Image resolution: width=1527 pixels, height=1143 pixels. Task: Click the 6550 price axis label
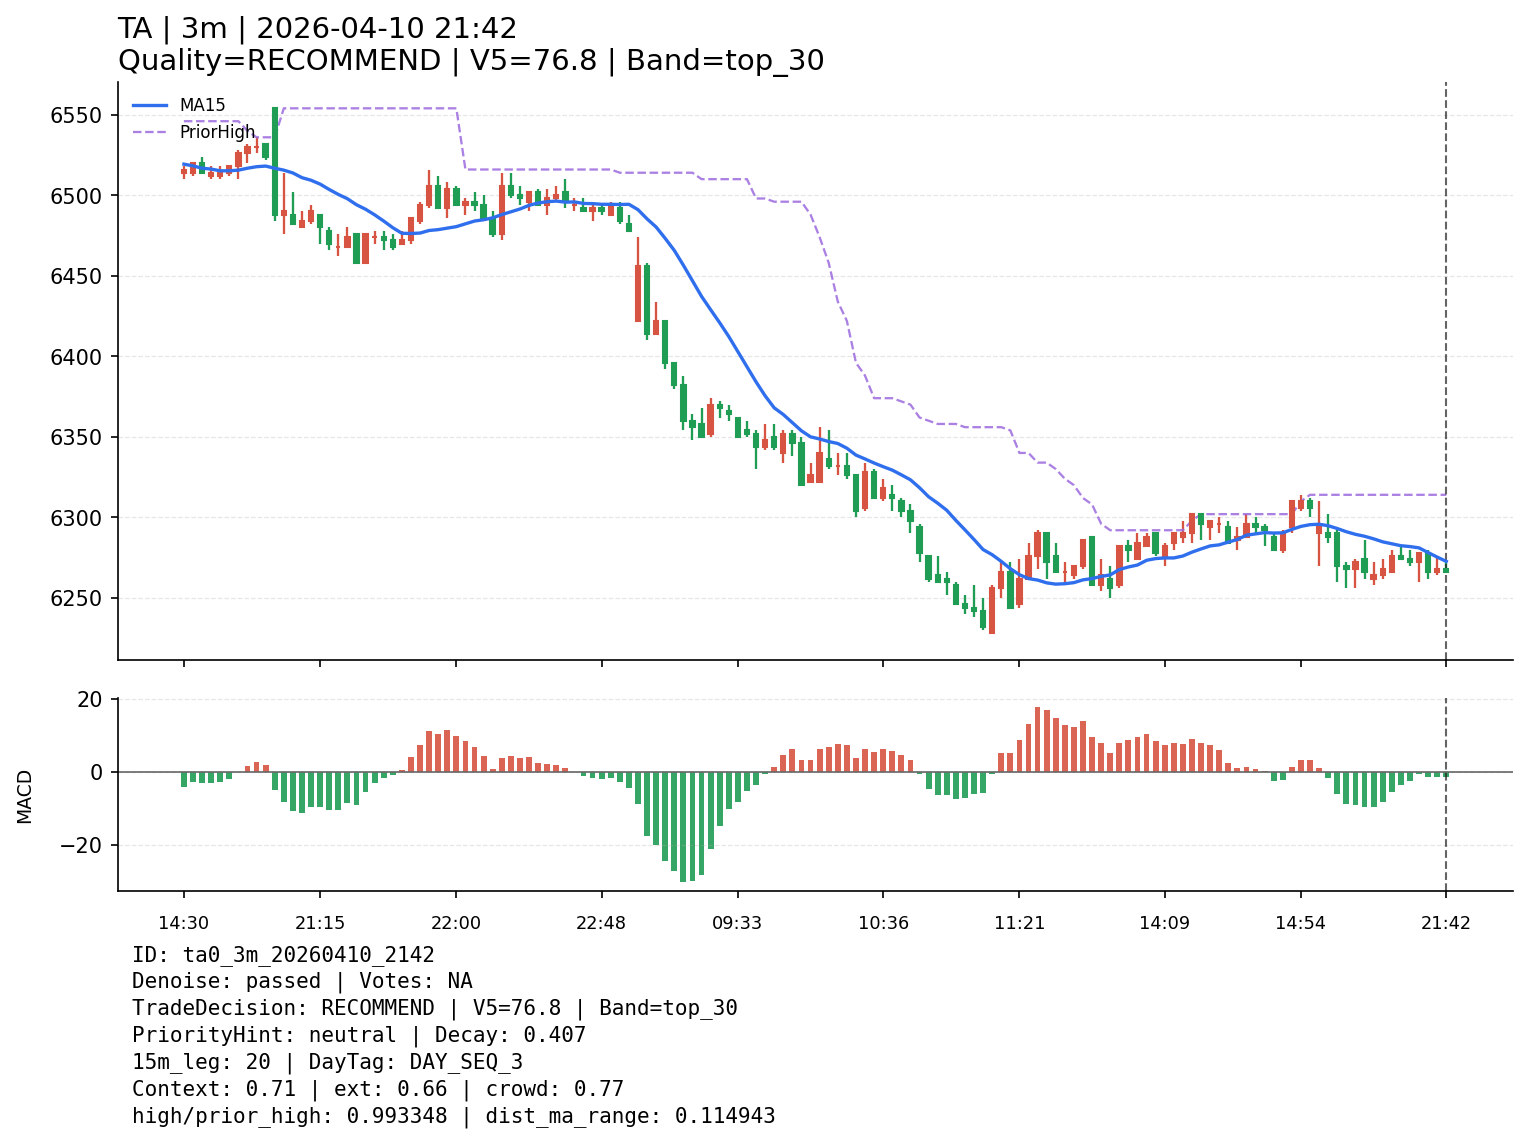click(76, 115)
